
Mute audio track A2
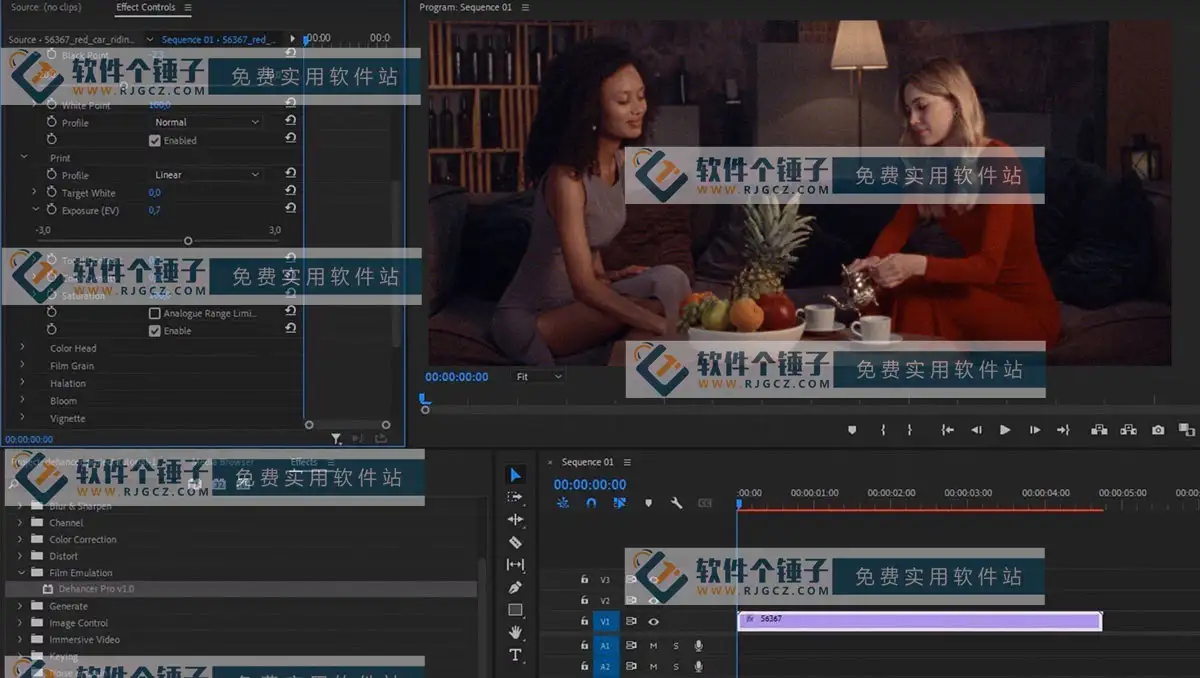[654, 667]
